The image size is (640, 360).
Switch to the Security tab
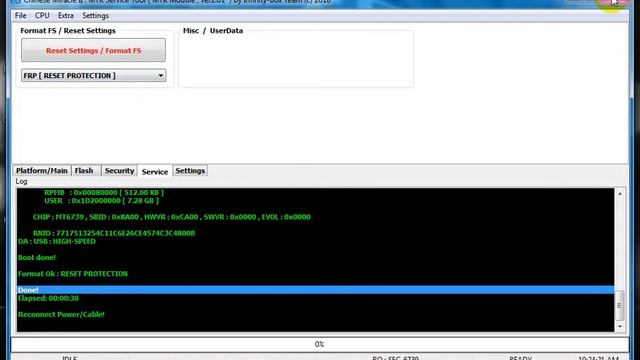pyautogui.click(x=119, y=171)
